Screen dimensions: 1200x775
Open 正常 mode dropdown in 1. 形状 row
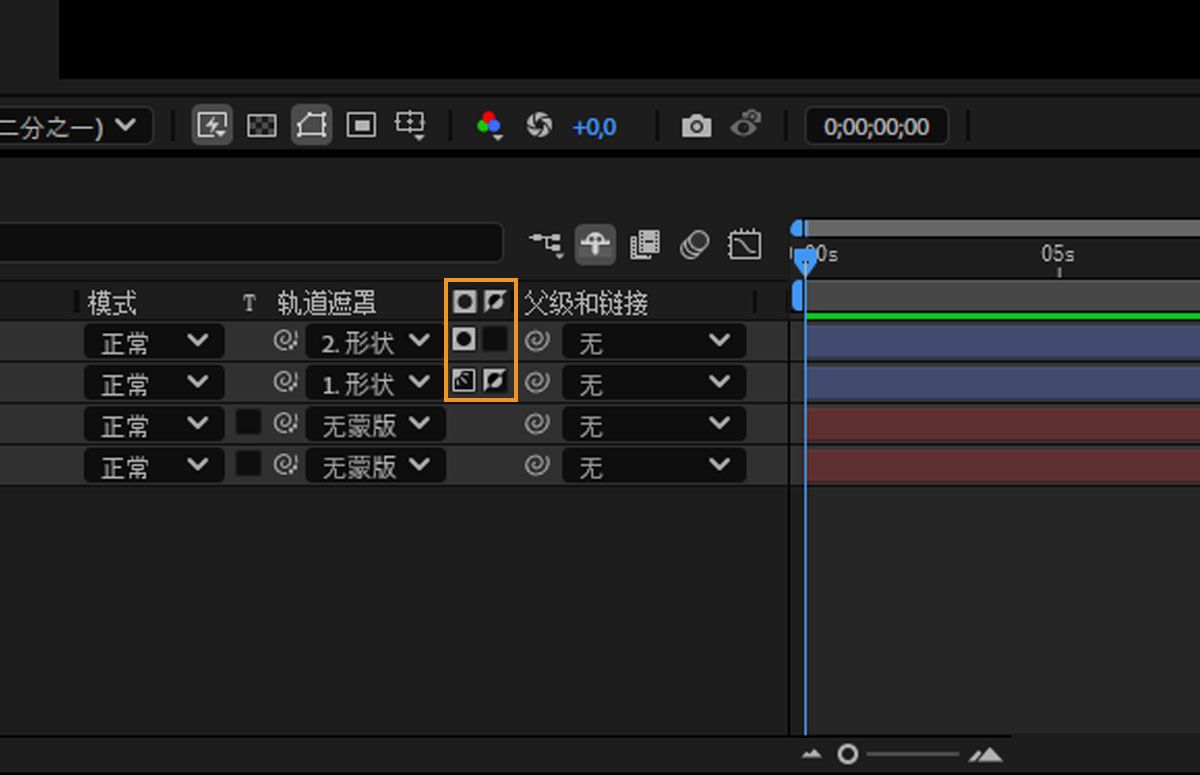click(x=154, y=384)
